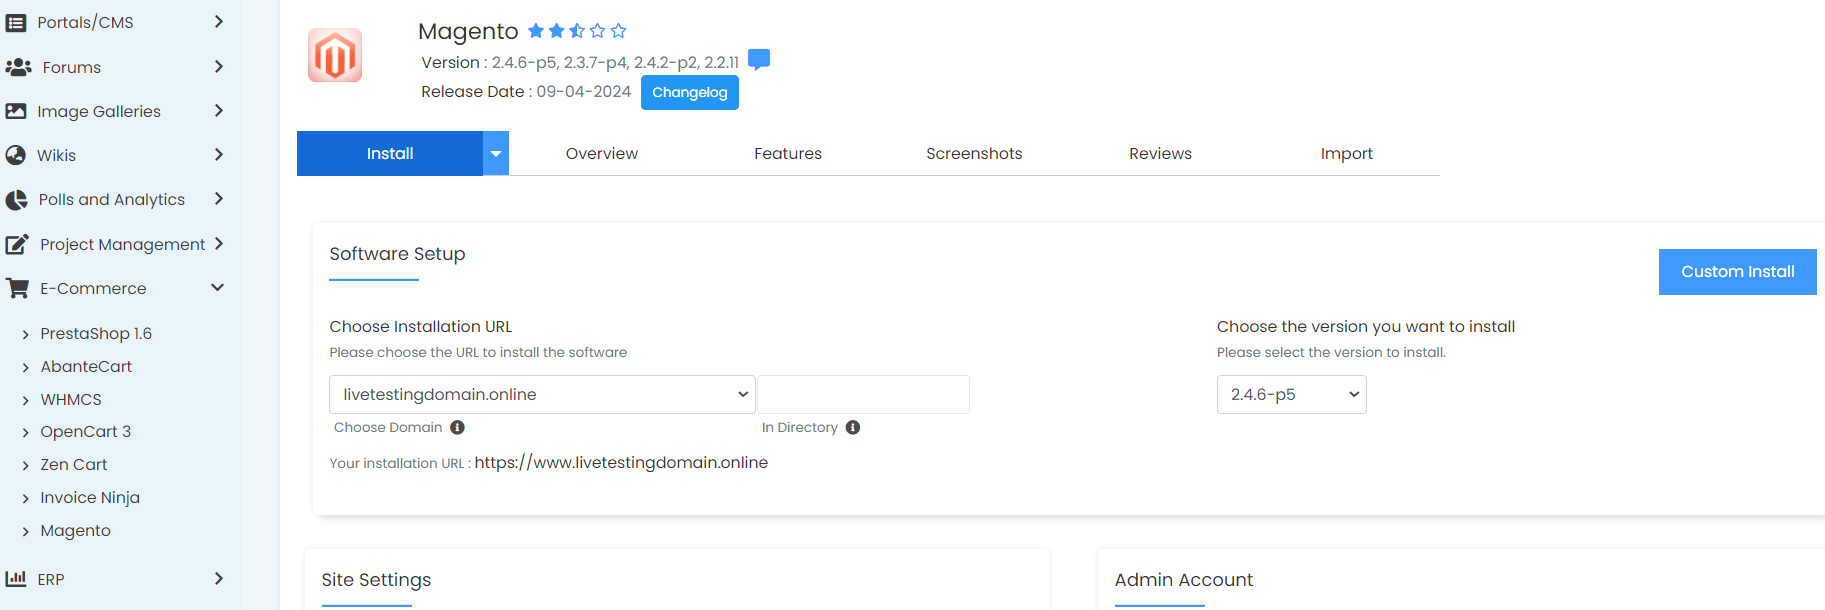Open the Install button dropdown arrow
Screen dimensions: 1825x610
click(x=496, y=154)
